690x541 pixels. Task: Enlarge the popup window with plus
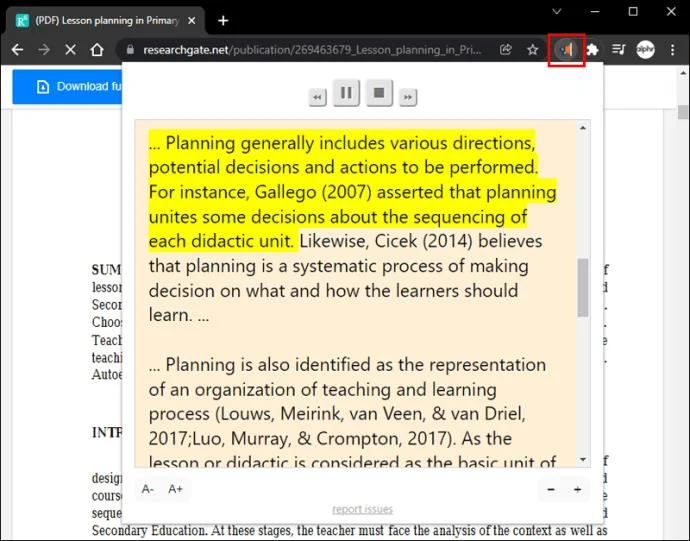click(578, 489)
